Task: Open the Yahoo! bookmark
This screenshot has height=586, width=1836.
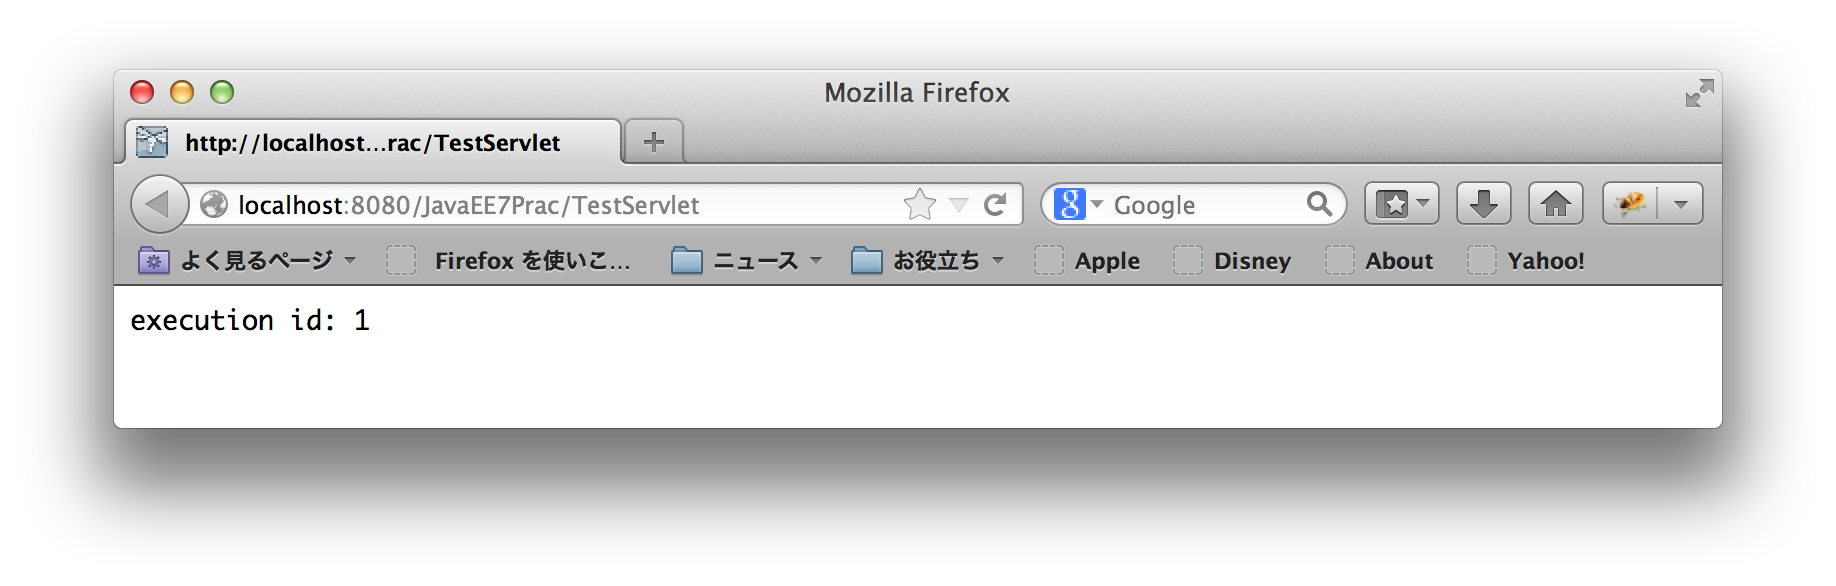Action: coord(1526,261)
